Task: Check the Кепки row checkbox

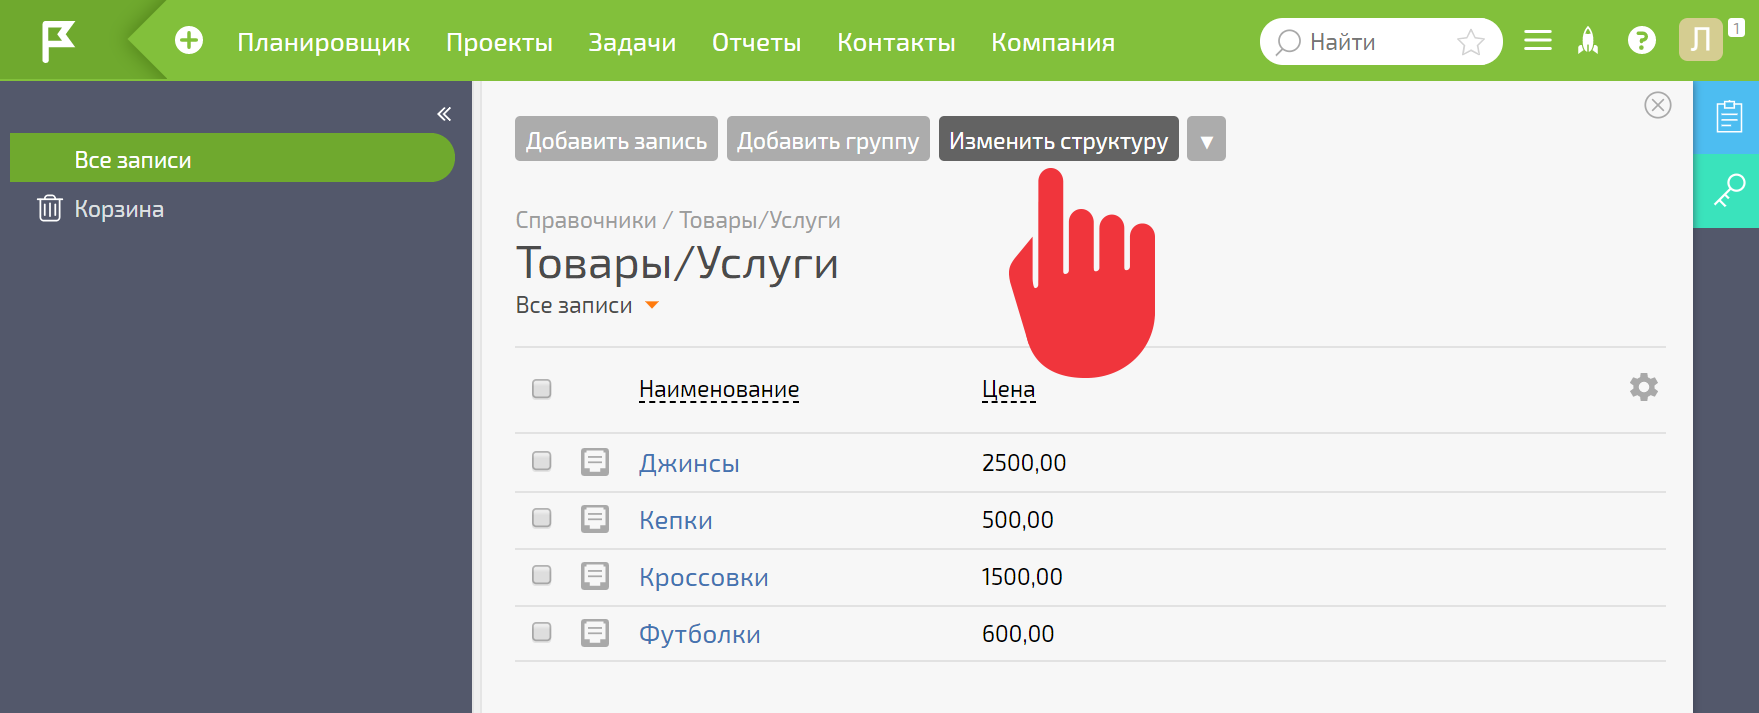Action: coord(542,518)
